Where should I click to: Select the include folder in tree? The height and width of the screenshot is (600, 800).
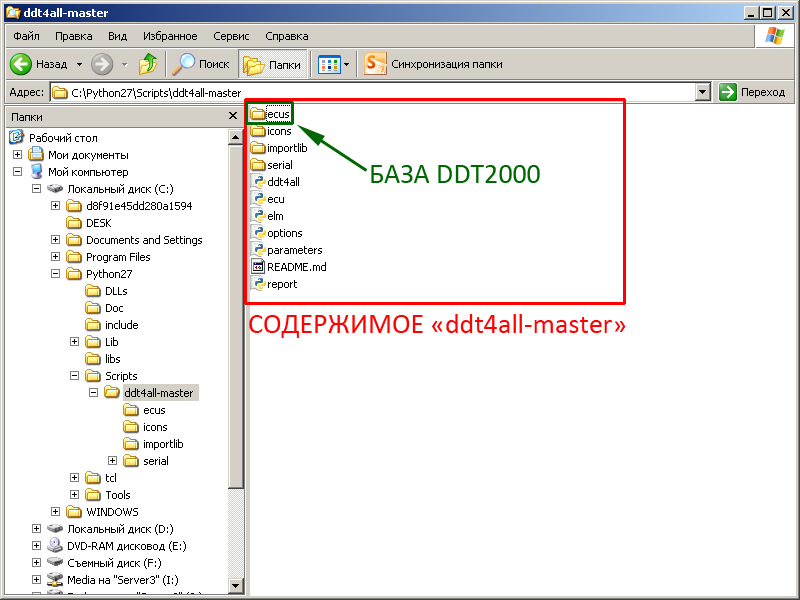(x=112, y=324)
